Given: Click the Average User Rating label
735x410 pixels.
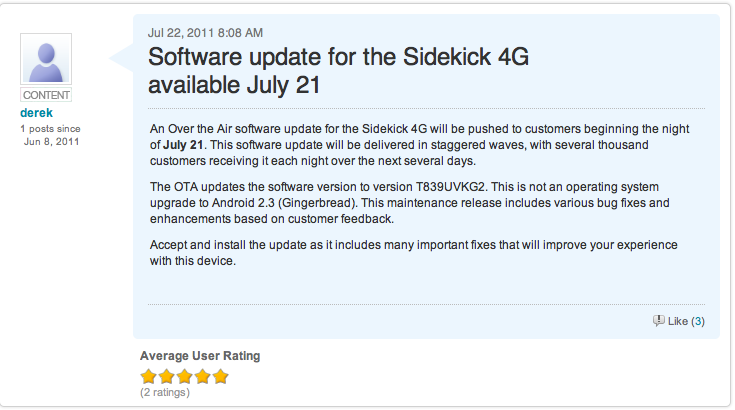Looking at the screenshot, I should click(200, 355).
